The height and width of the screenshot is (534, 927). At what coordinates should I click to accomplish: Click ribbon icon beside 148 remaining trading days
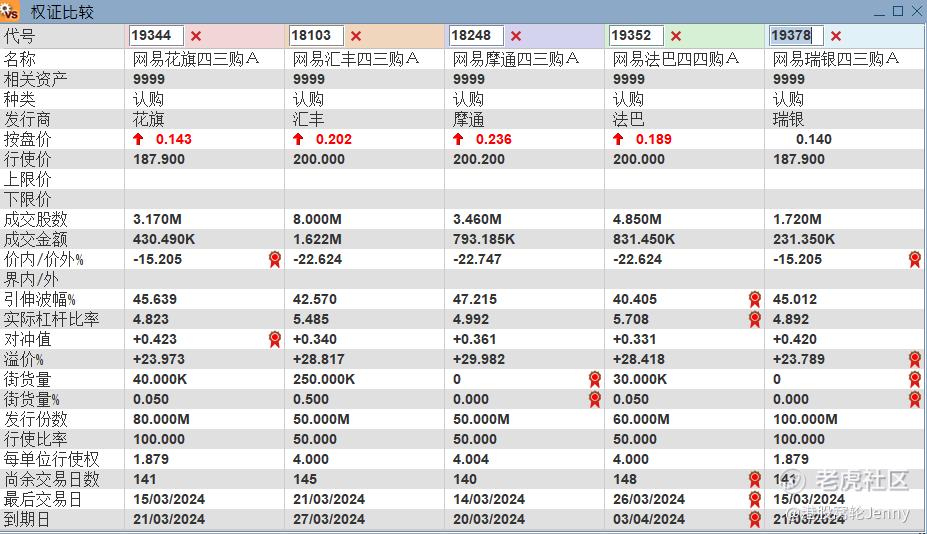tap(754, 479)
